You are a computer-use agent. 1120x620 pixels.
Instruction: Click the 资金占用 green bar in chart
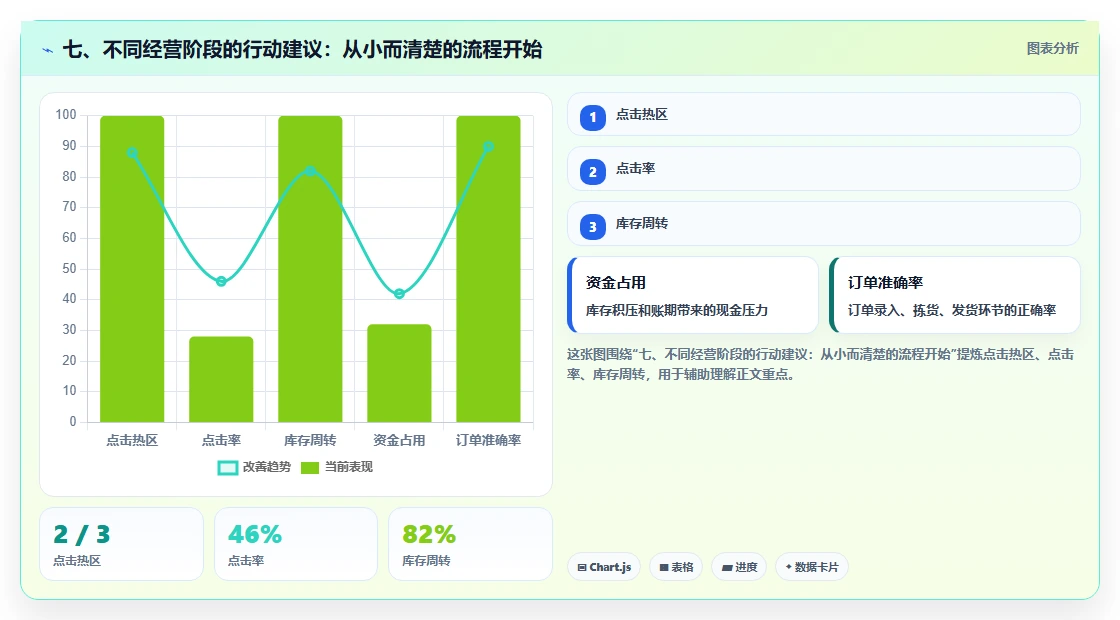click(399, 373)
